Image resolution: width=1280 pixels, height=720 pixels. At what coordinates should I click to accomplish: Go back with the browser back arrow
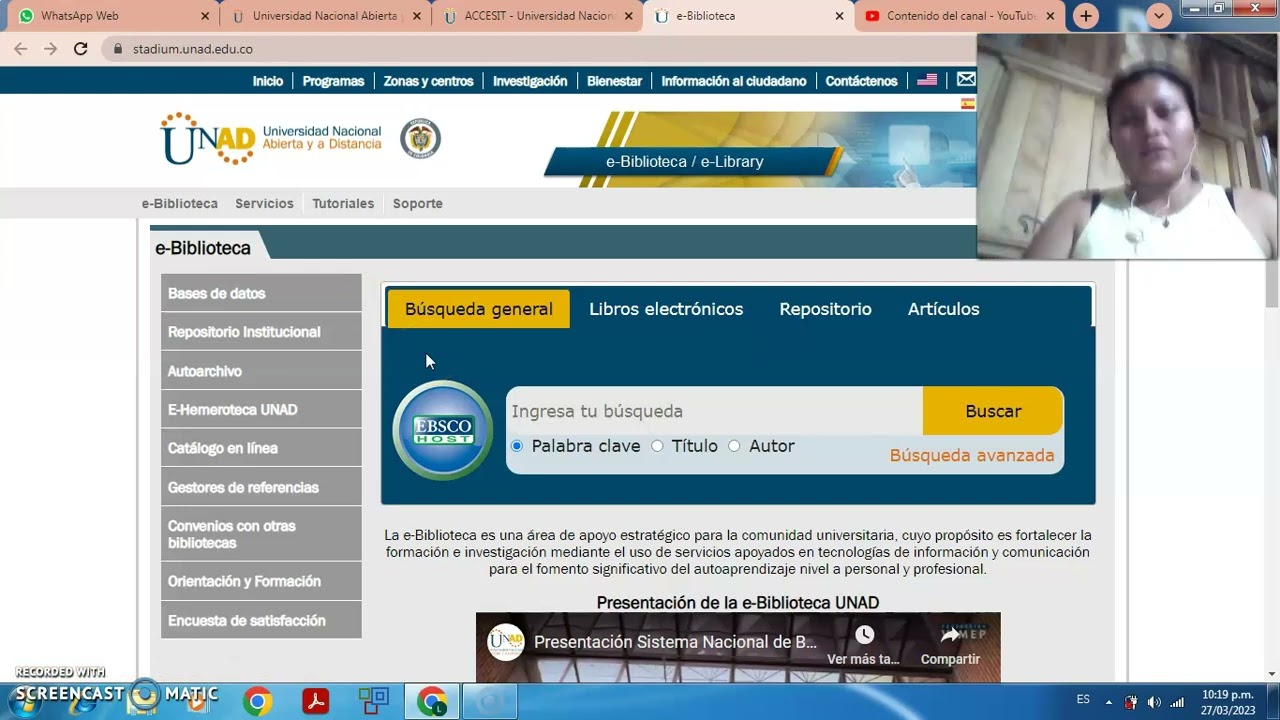click(x=21, y=48)
